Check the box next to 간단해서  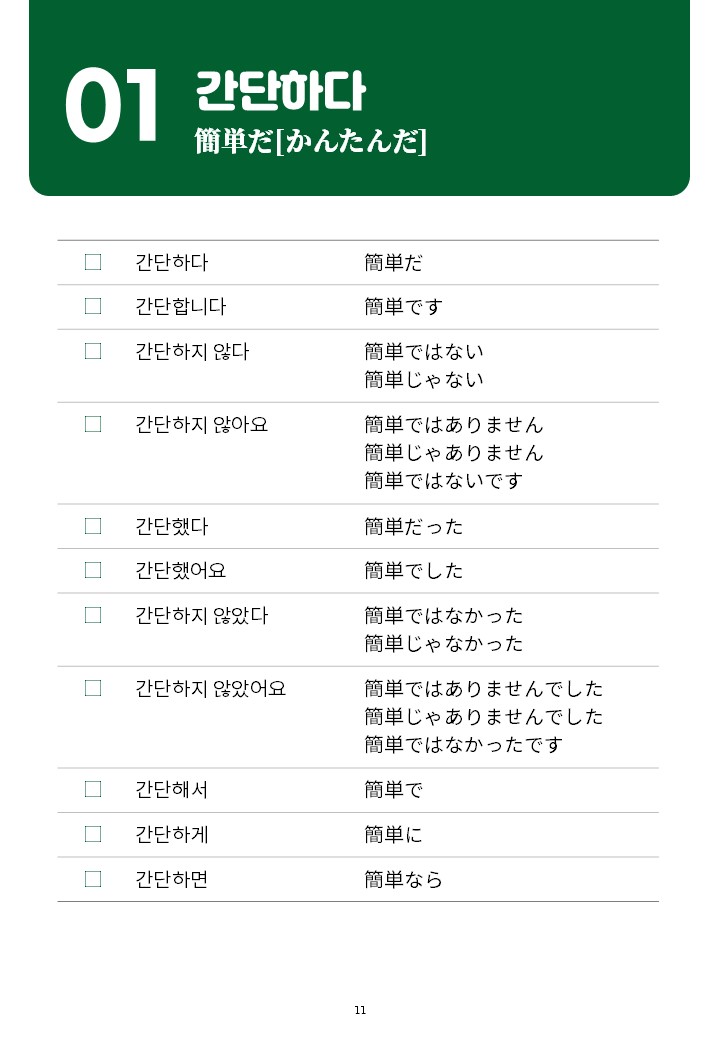(93, 789)
